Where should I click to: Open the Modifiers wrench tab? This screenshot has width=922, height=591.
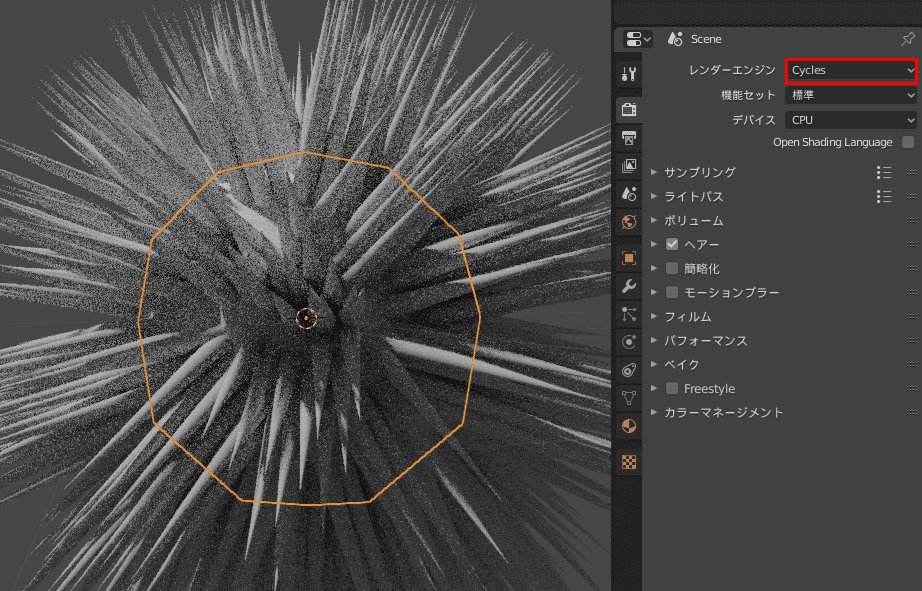629,286
